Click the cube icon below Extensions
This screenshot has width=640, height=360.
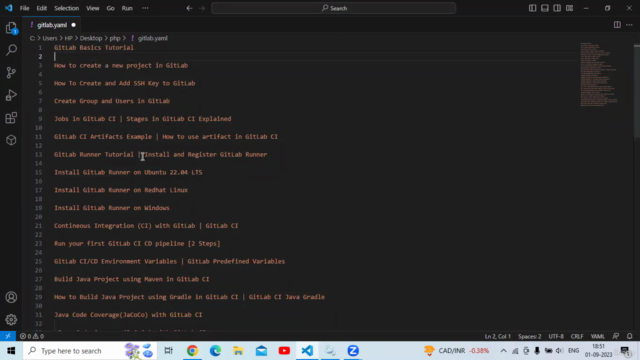(x=11, y=140)
